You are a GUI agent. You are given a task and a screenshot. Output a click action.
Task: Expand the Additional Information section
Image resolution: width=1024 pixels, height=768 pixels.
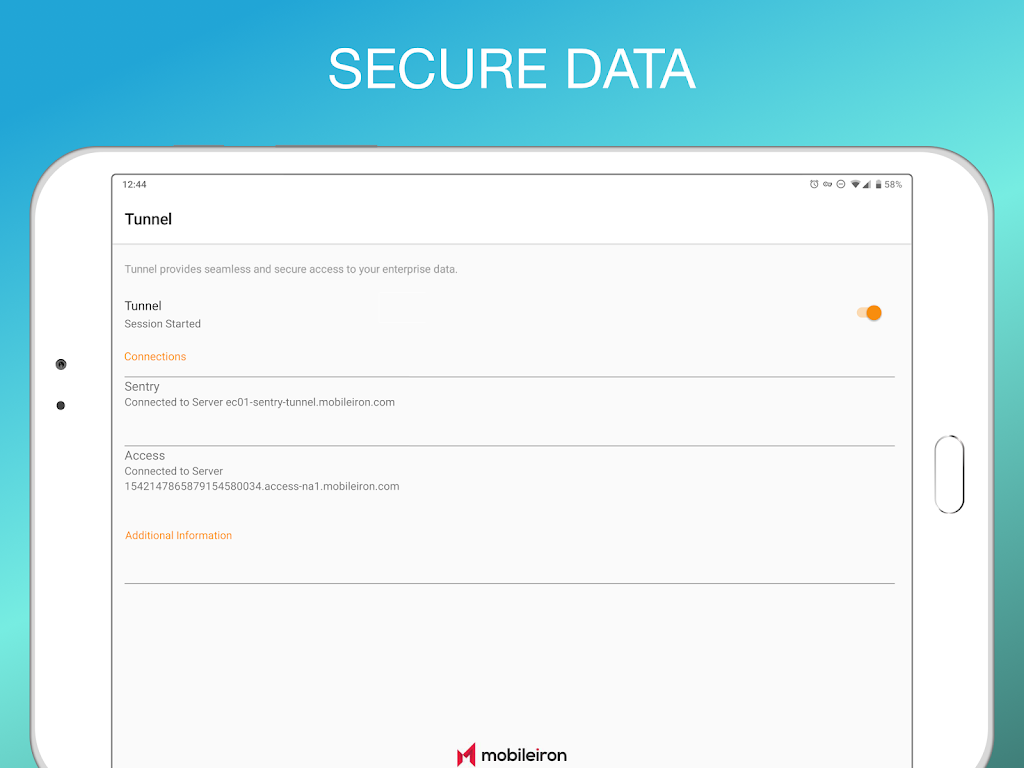(178, 536)
